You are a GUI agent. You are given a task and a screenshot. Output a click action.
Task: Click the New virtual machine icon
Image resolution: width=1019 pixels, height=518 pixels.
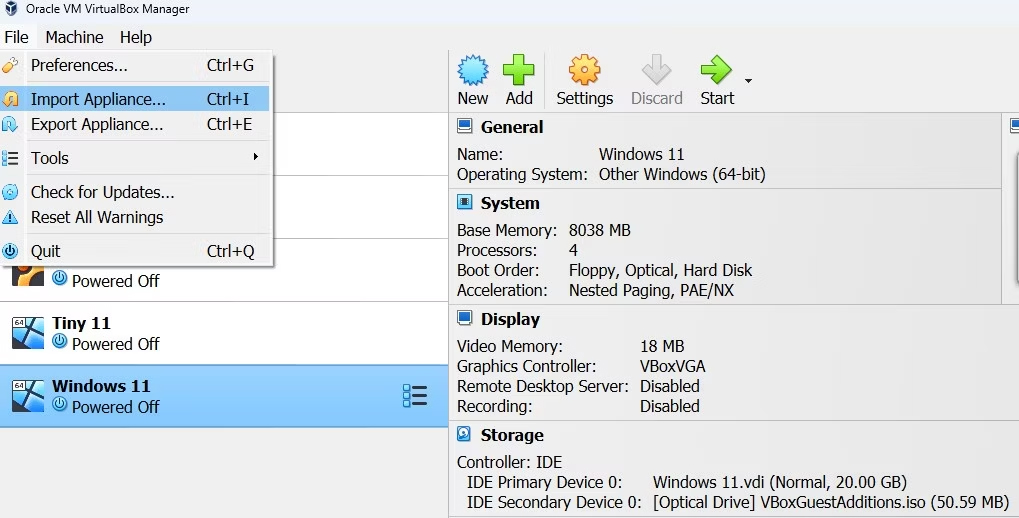tap(472, 72)
